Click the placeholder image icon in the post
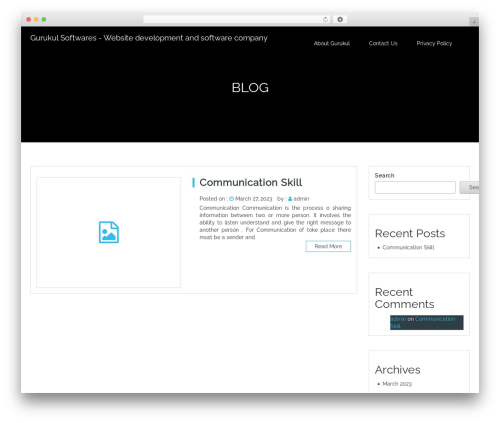500x423 pixels. [109, 232]
